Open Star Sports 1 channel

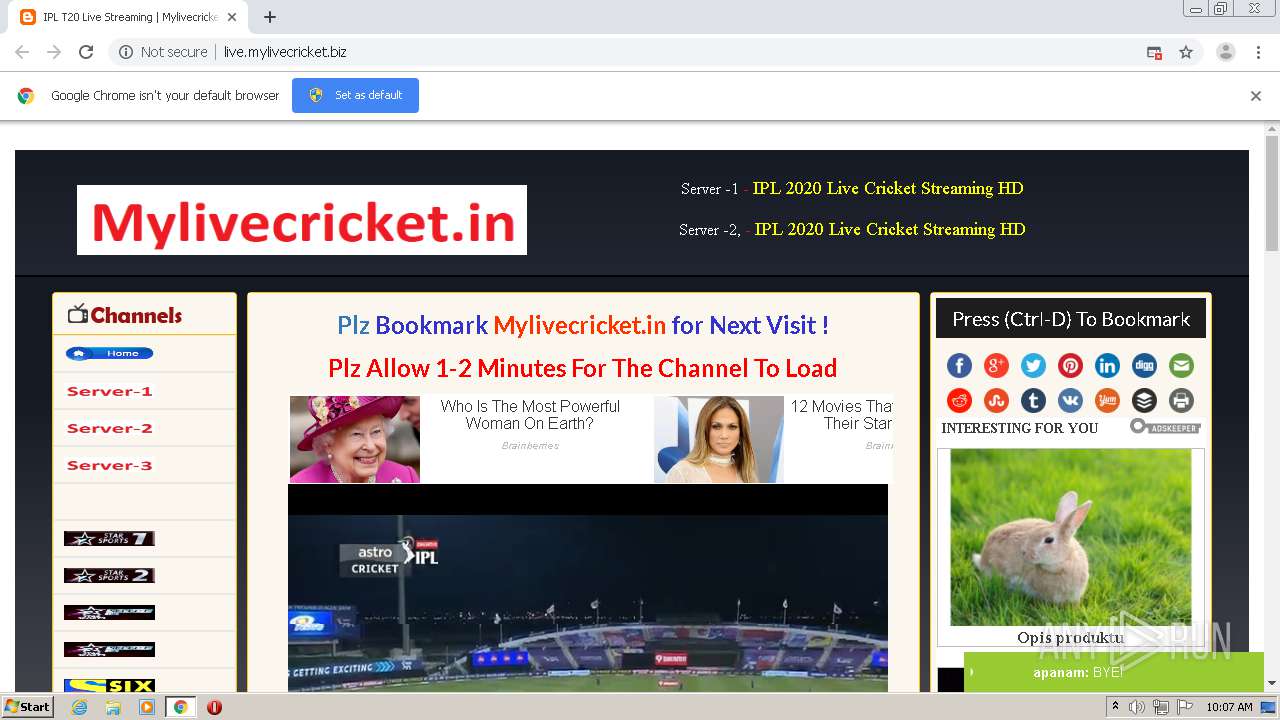click(109, 538)
